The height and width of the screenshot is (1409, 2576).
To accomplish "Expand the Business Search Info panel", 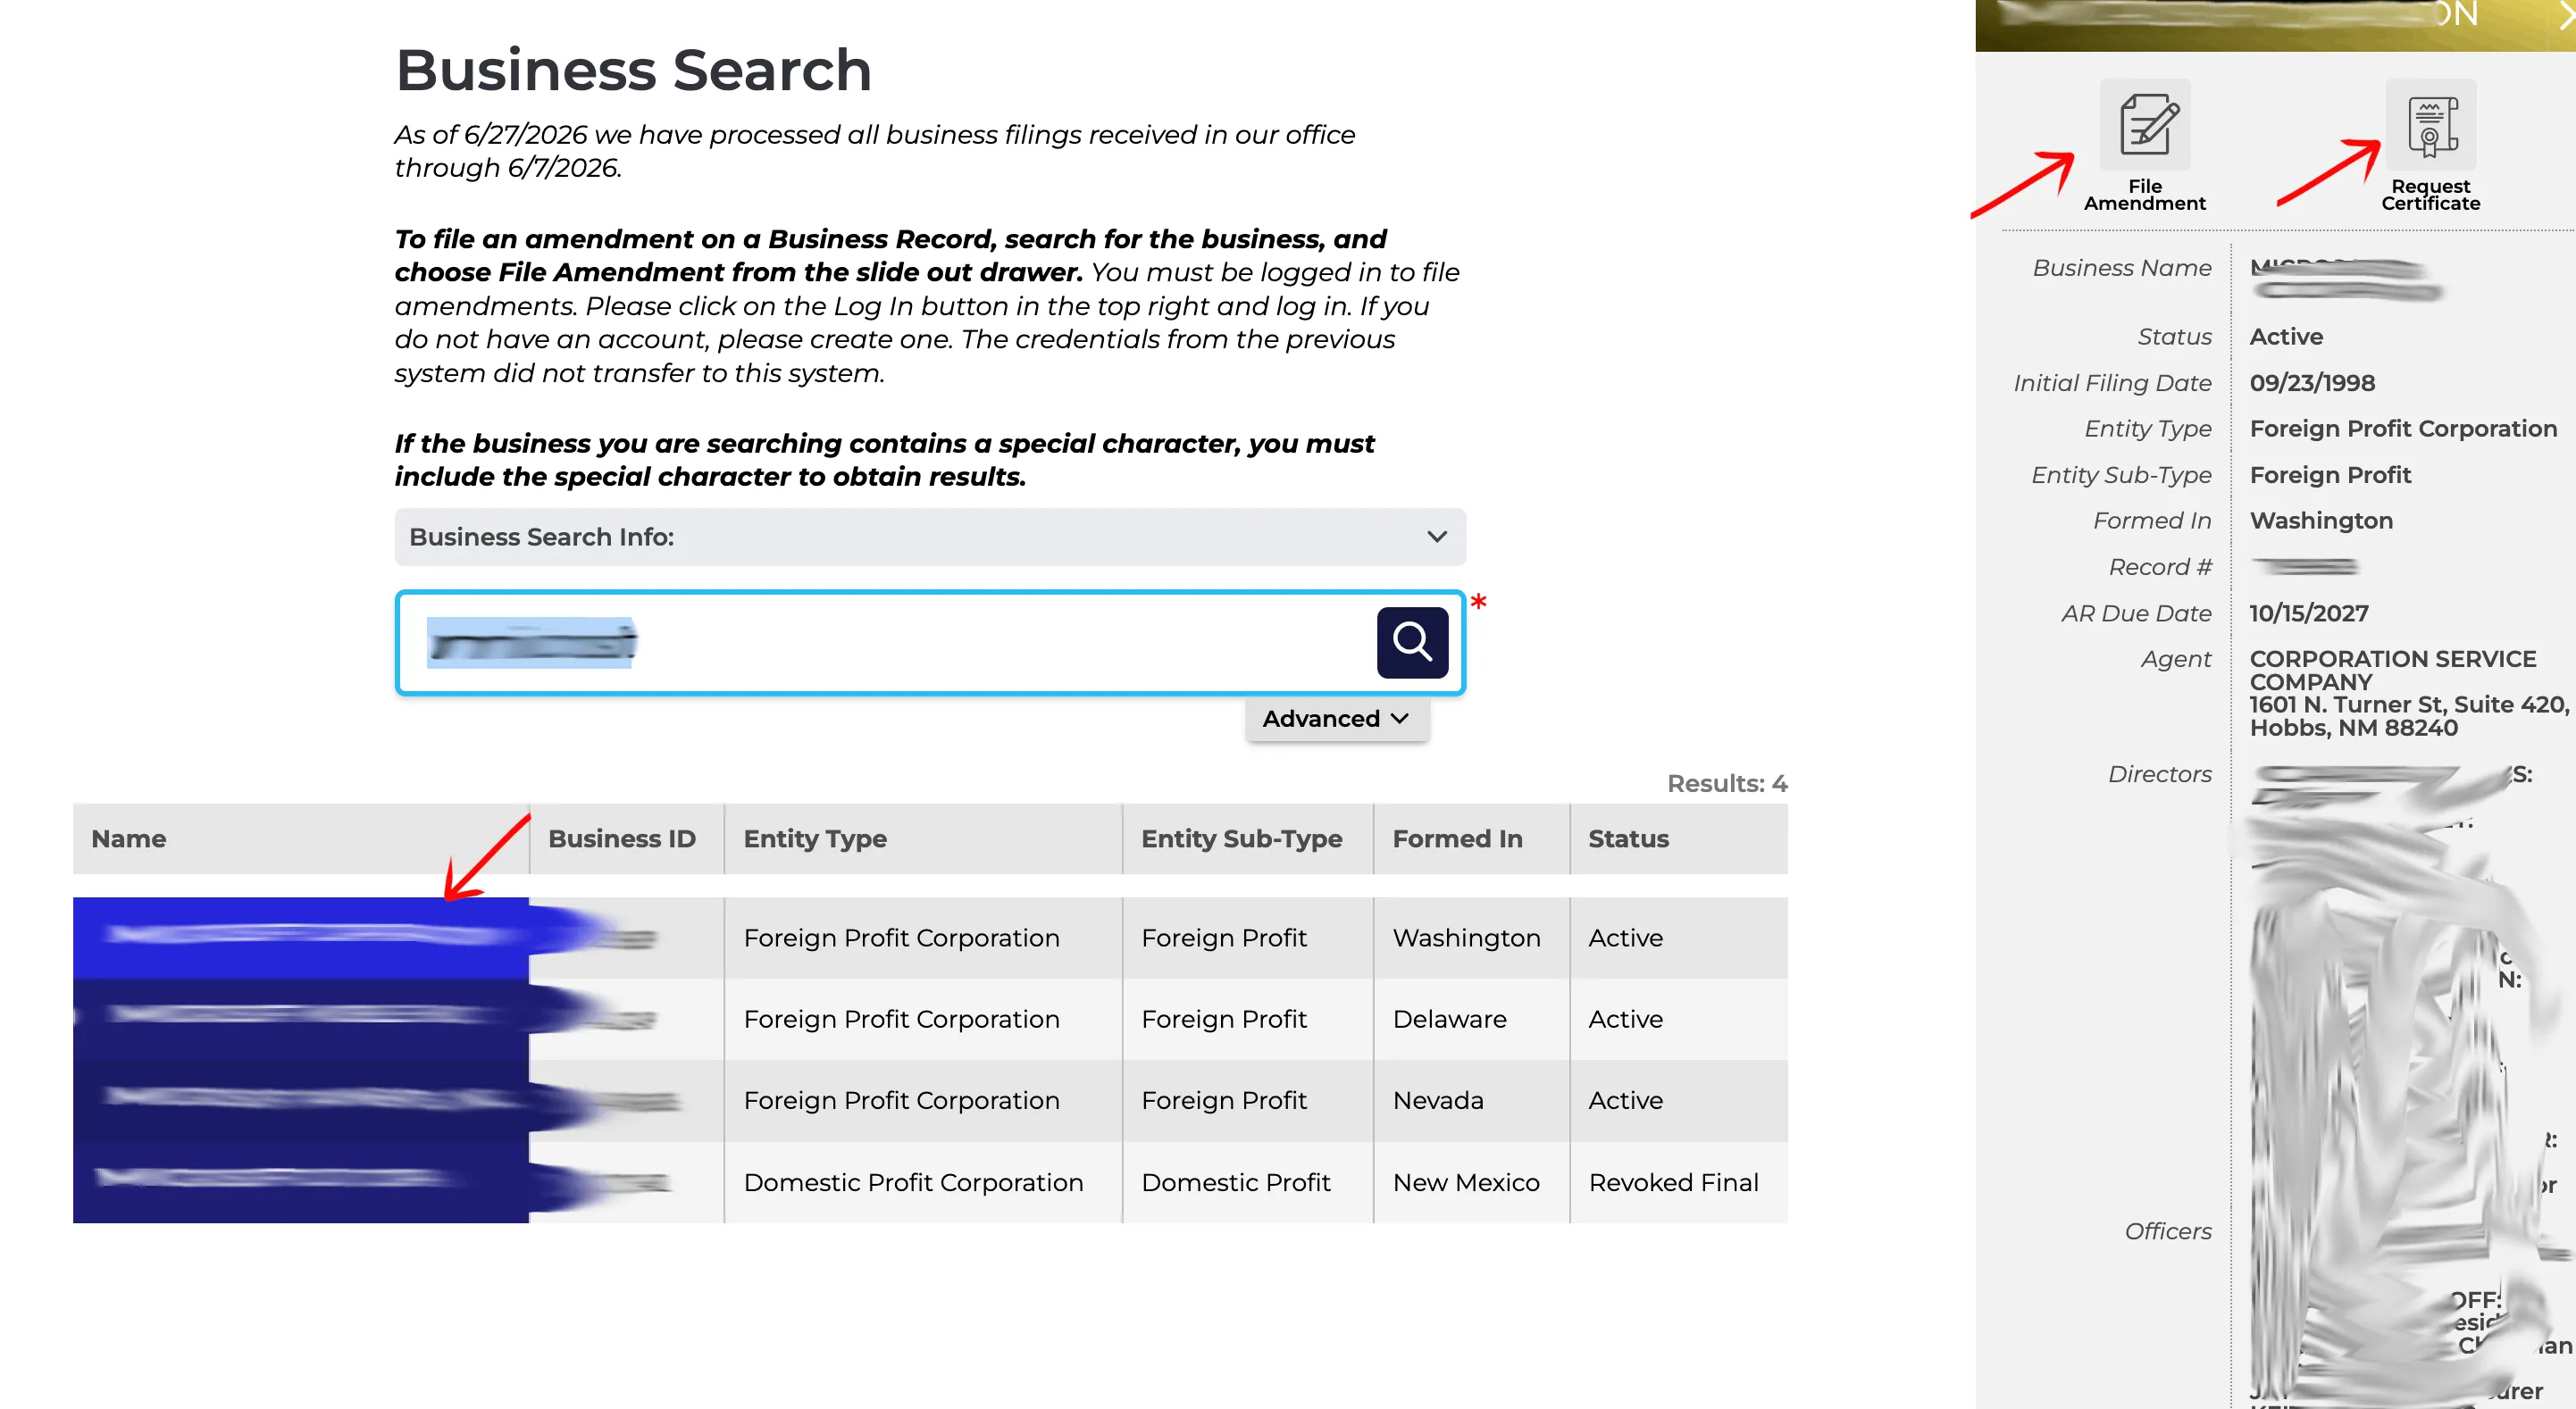I will click(x=930, y=537).
